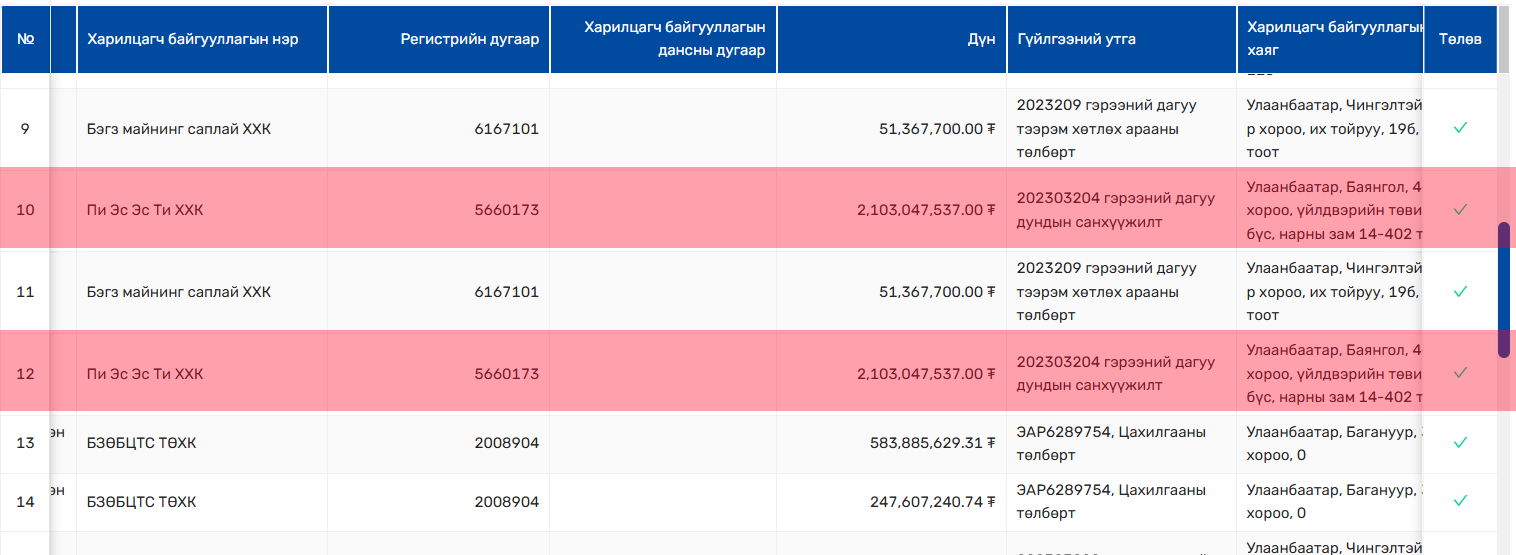The width and height of the screenshot is (1516, 555).
Task: Click the green checkmark in row 13
Action: click(x=1460, y=442)
